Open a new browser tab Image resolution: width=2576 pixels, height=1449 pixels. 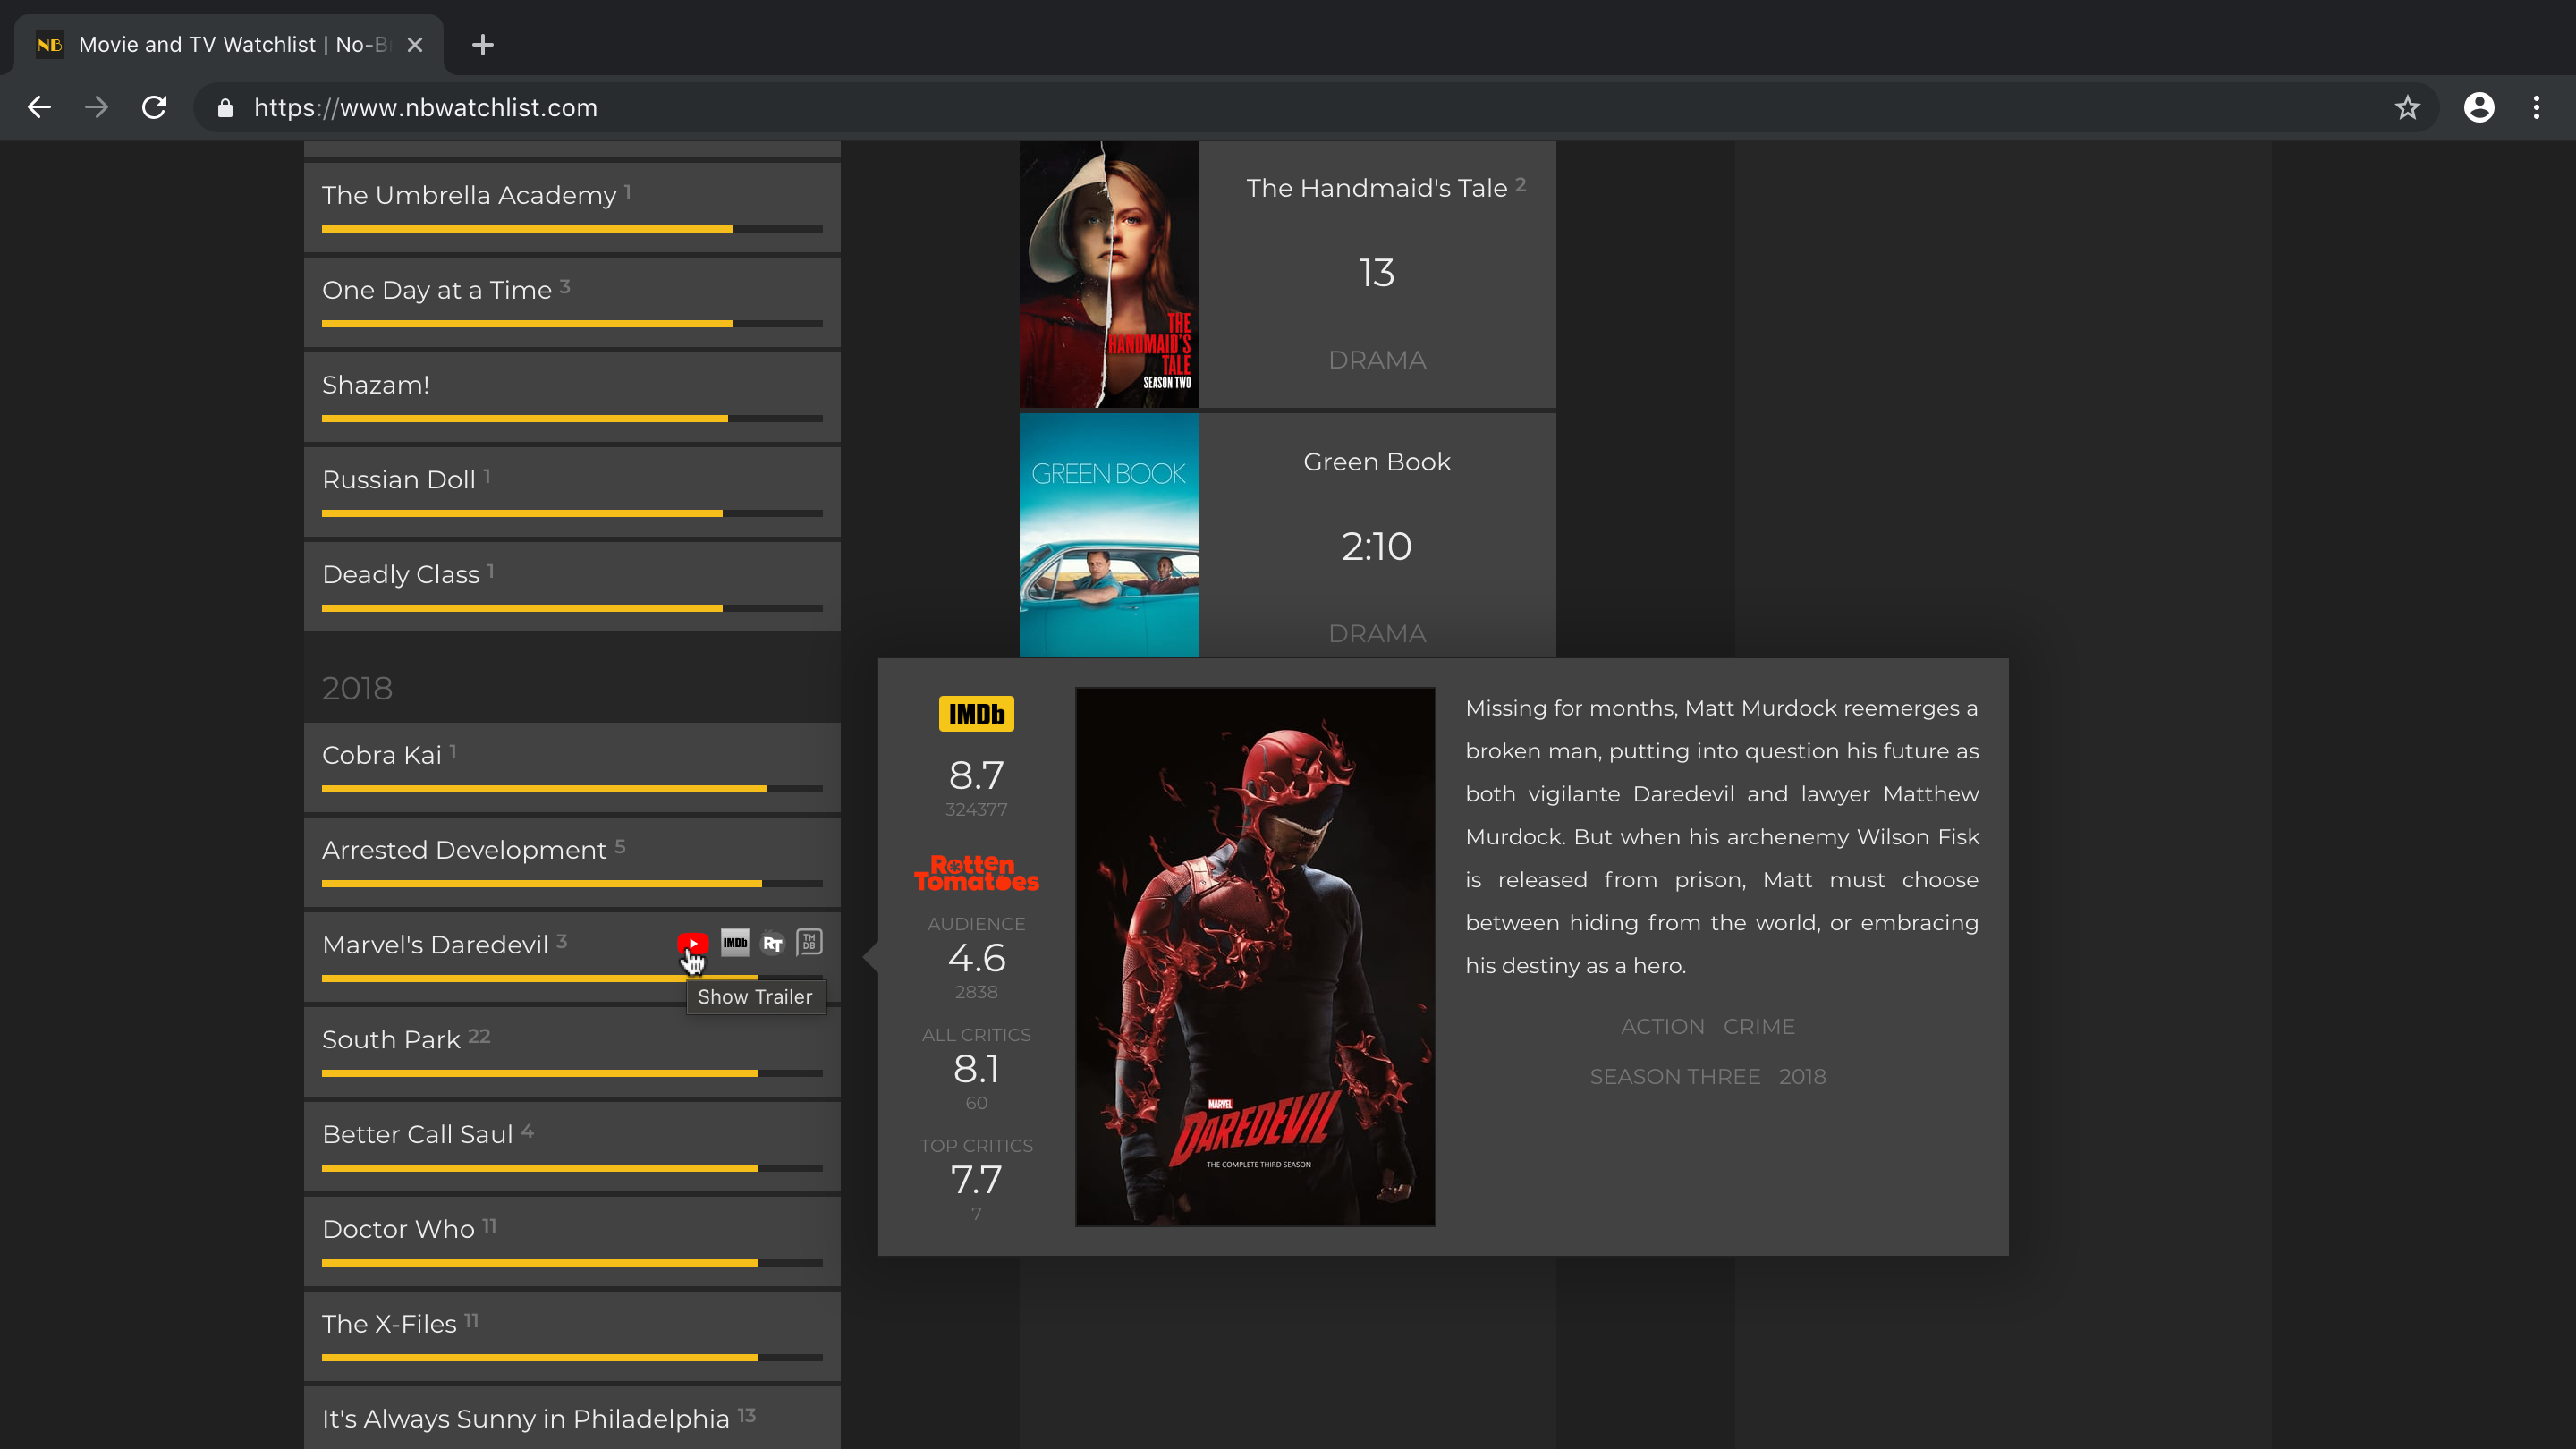coord(483,44)
